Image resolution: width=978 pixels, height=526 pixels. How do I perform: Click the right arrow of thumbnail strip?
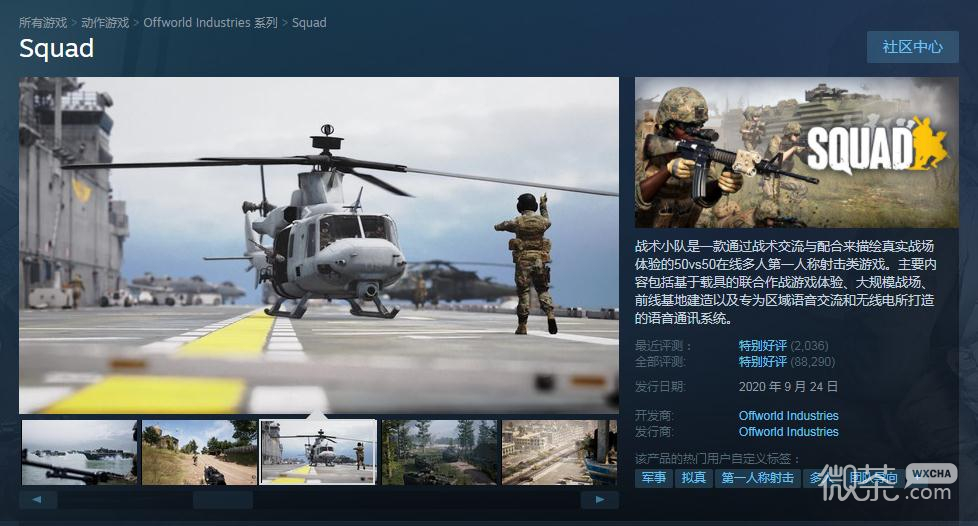pos(599,500)
